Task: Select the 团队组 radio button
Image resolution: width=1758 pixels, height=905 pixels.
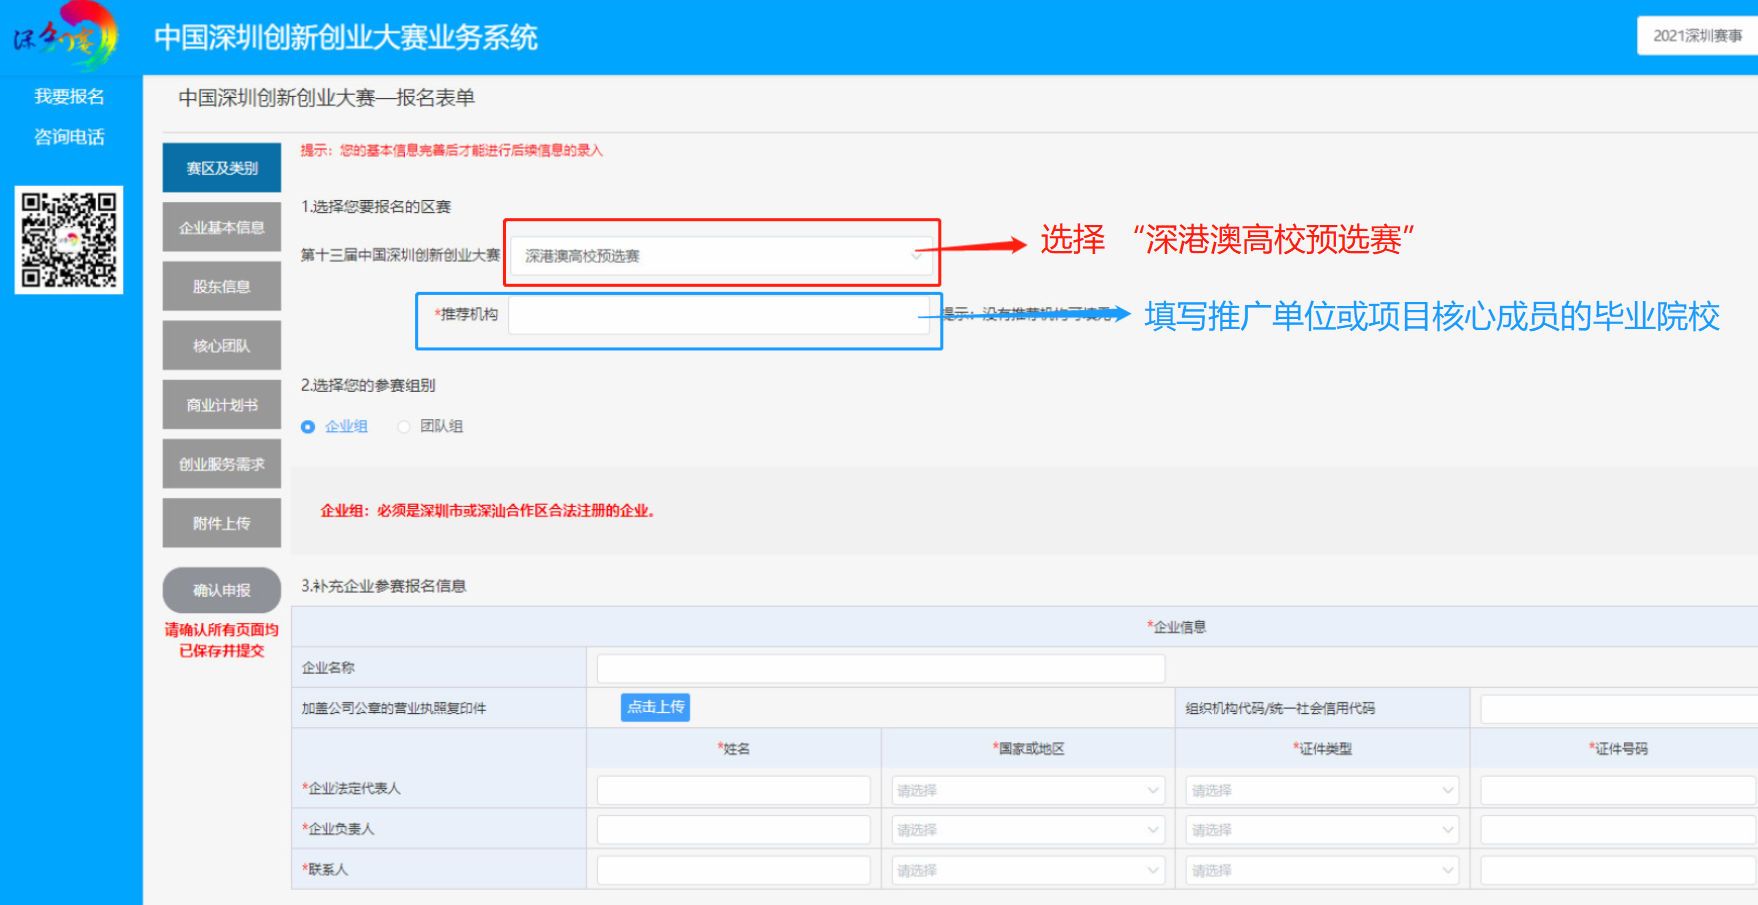Action: [x=404, y=427]
